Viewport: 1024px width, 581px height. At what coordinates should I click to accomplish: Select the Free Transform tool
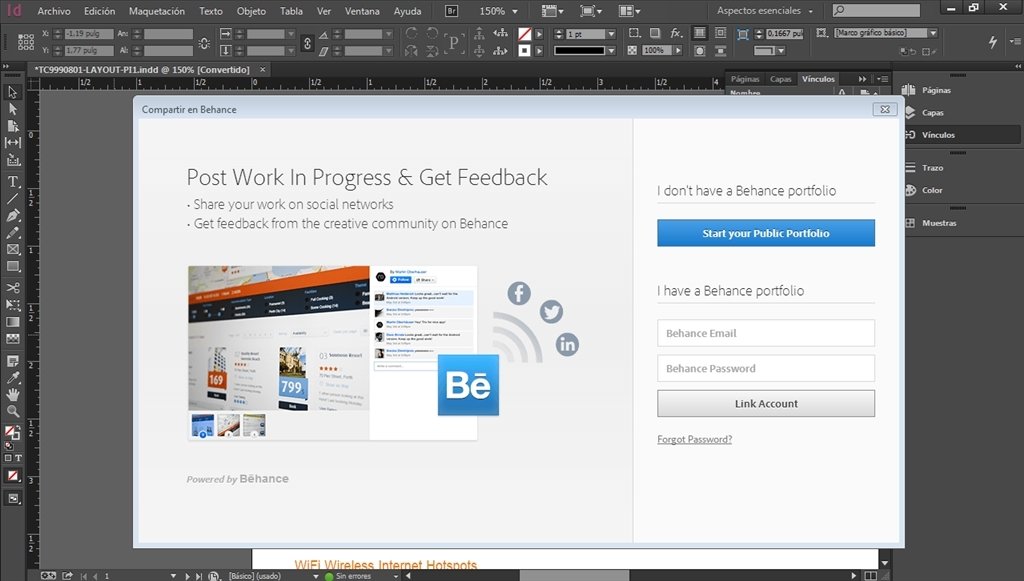[x=12, y=305]
